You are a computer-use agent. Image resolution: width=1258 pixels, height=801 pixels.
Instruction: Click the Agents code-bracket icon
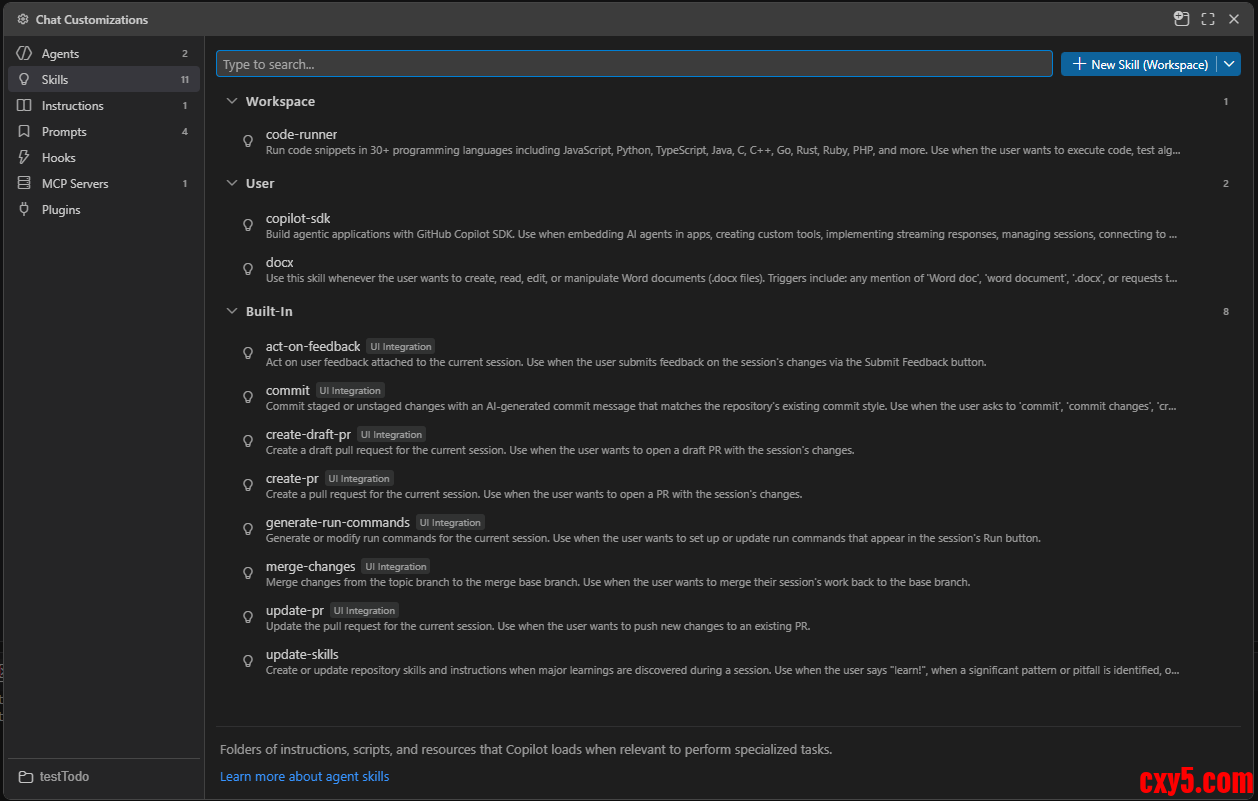tap(24, 53)
